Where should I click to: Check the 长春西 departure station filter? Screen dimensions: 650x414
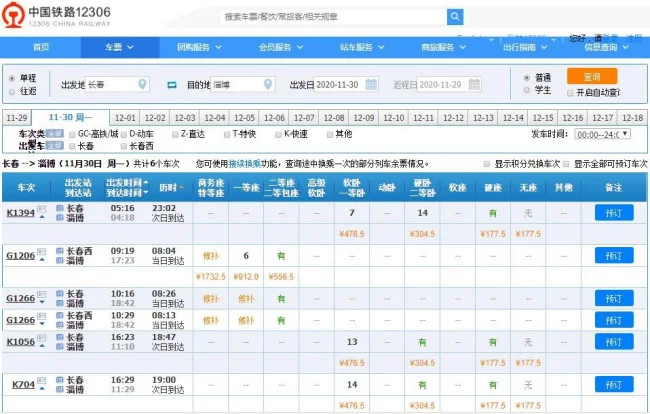[124, 146]
